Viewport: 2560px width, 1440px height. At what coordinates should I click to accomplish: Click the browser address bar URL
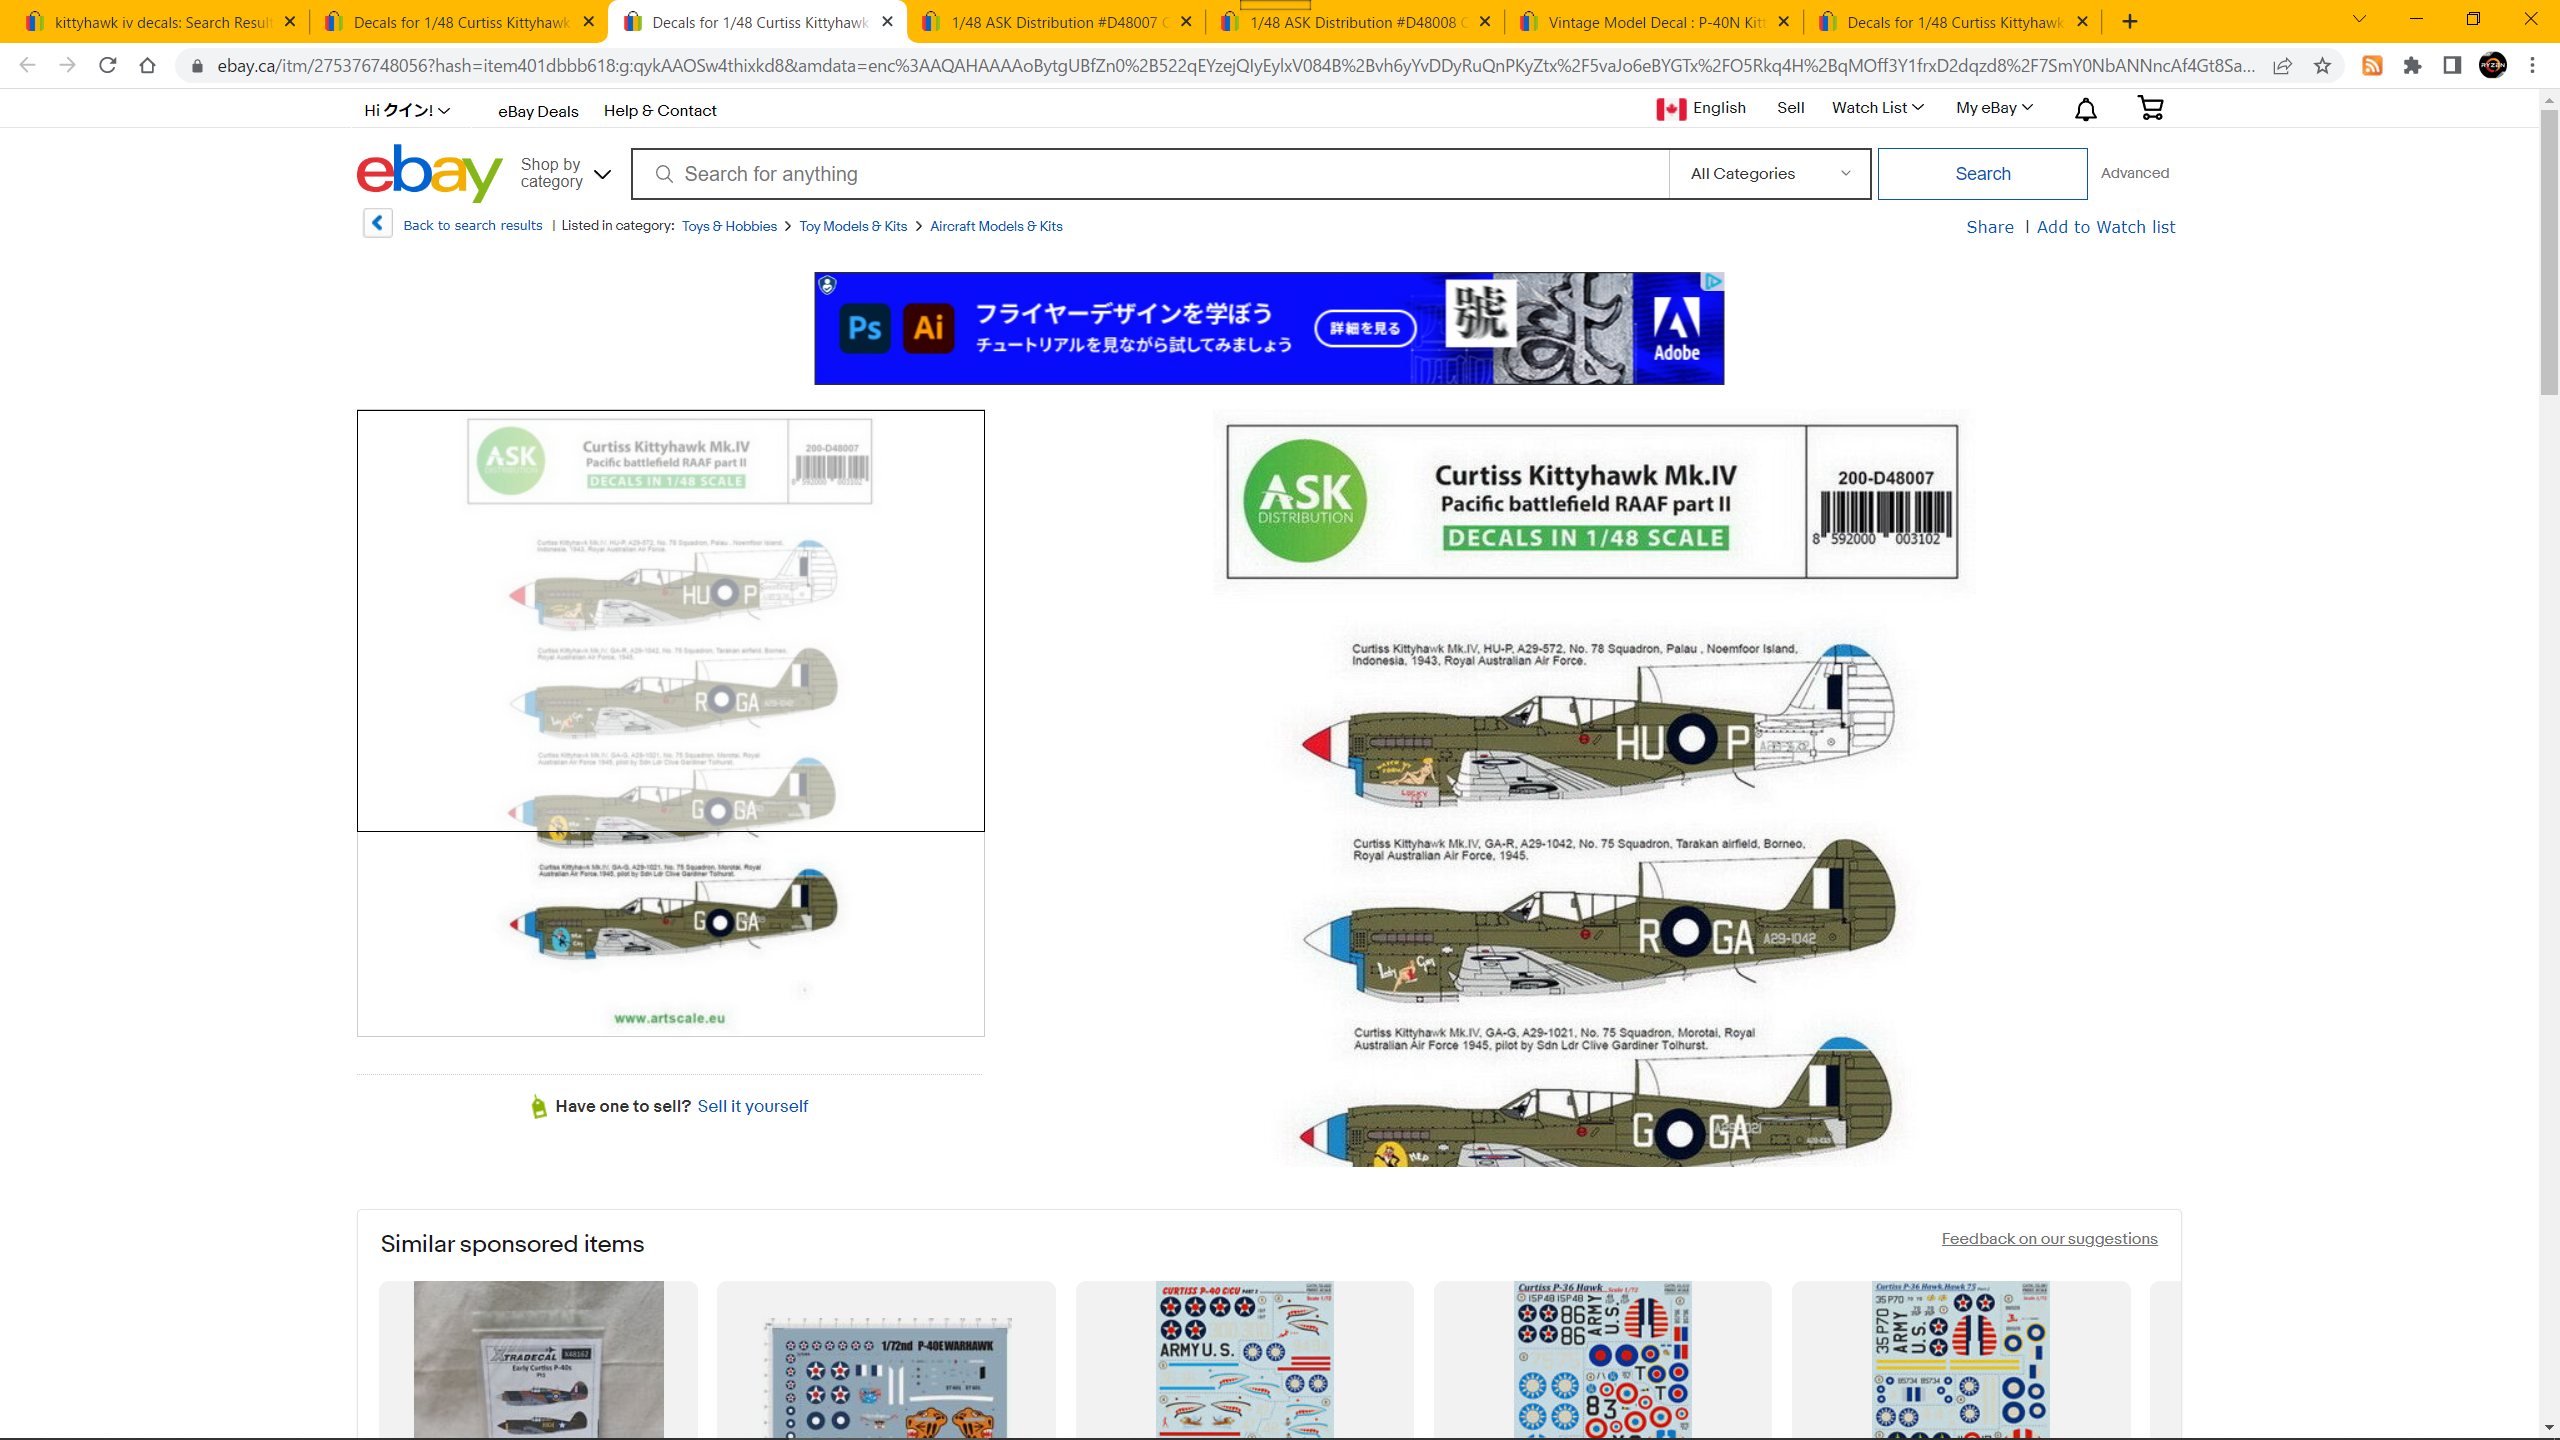1235,66
